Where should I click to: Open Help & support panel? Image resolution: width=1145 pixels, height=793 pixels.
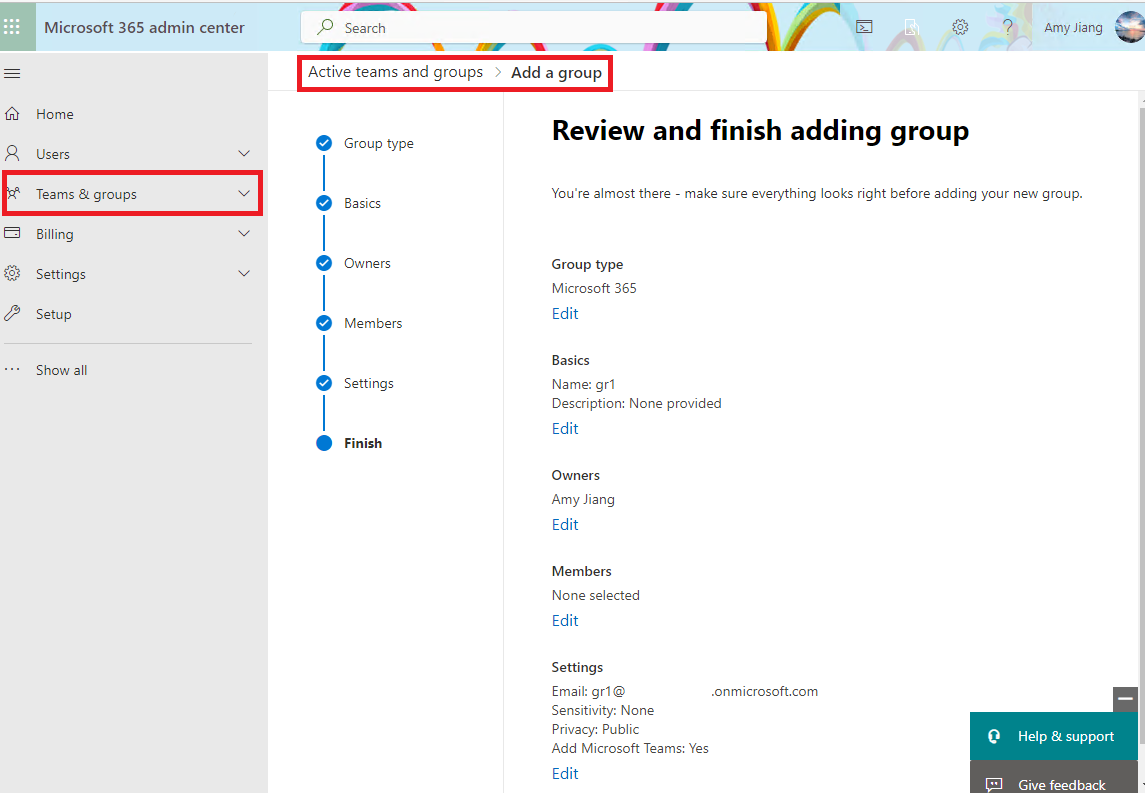(1054, 736)
